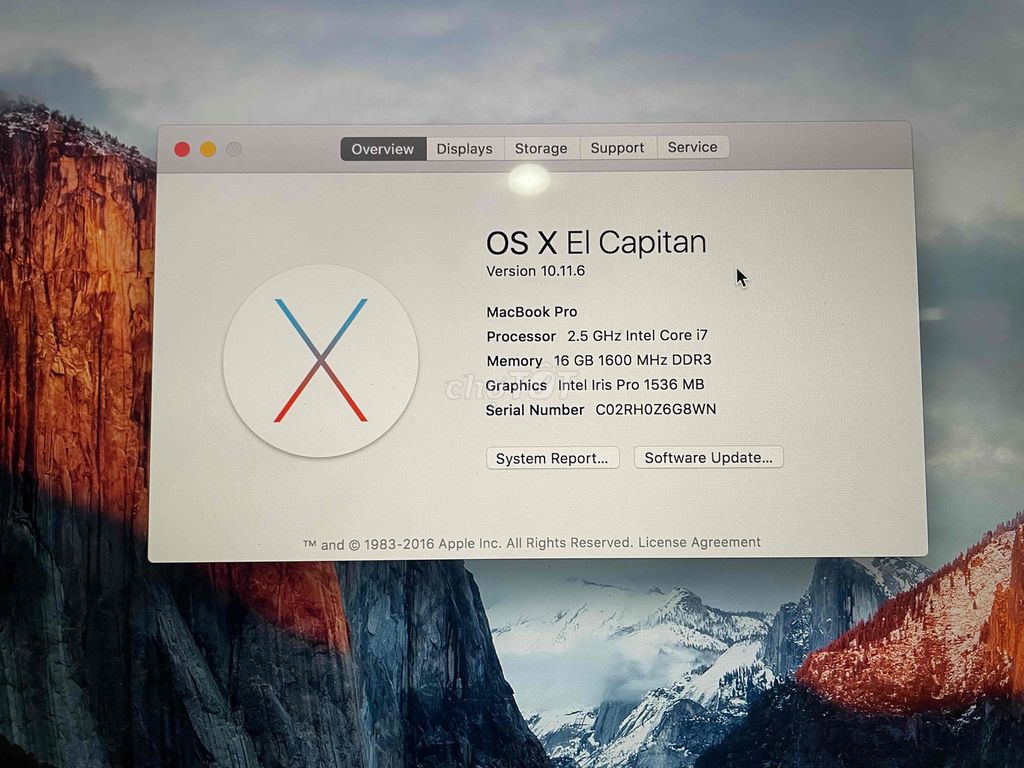Switch to the Displays tab

[x=463, y=148]
